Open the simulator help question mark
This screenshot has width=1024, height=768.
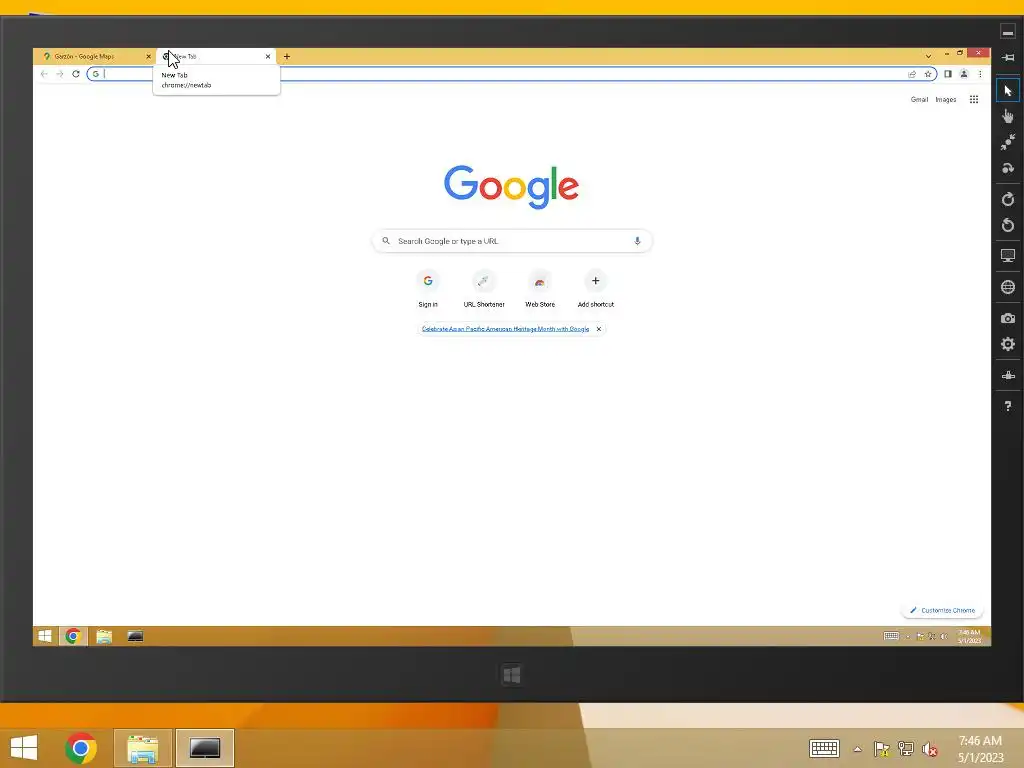tap(1008, 406)
